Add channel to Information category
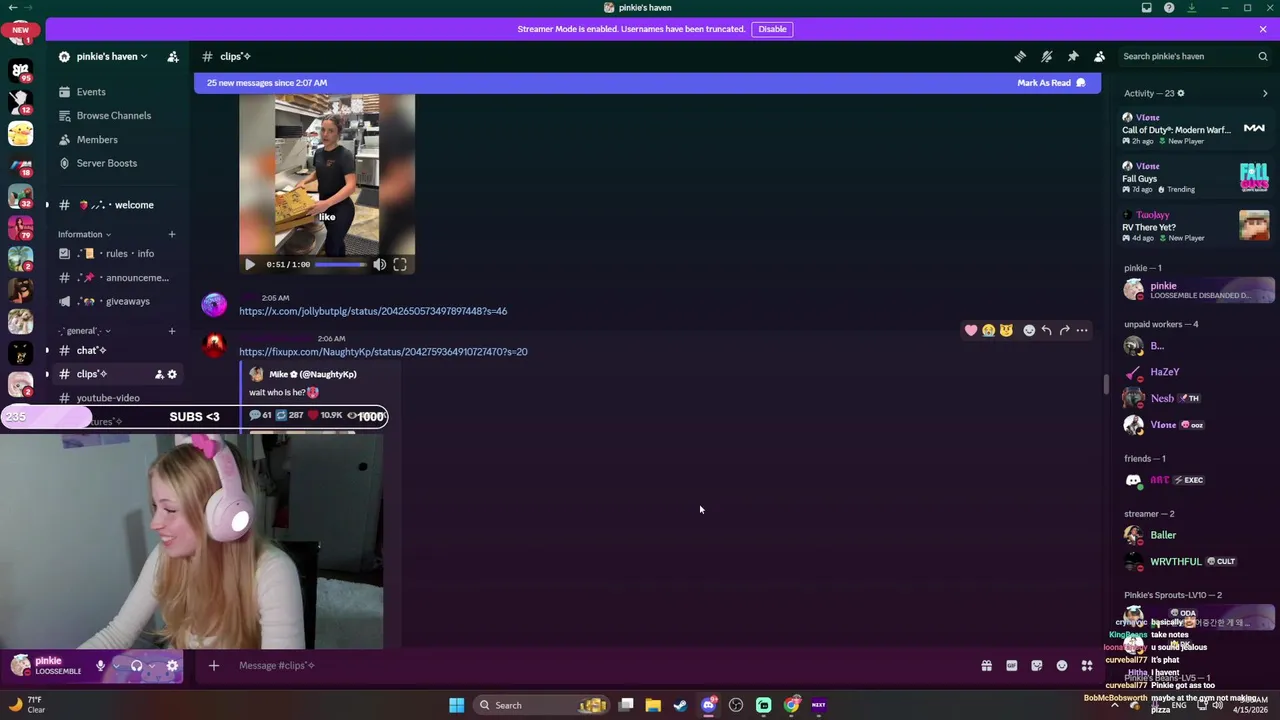 [x=172, y=234]
